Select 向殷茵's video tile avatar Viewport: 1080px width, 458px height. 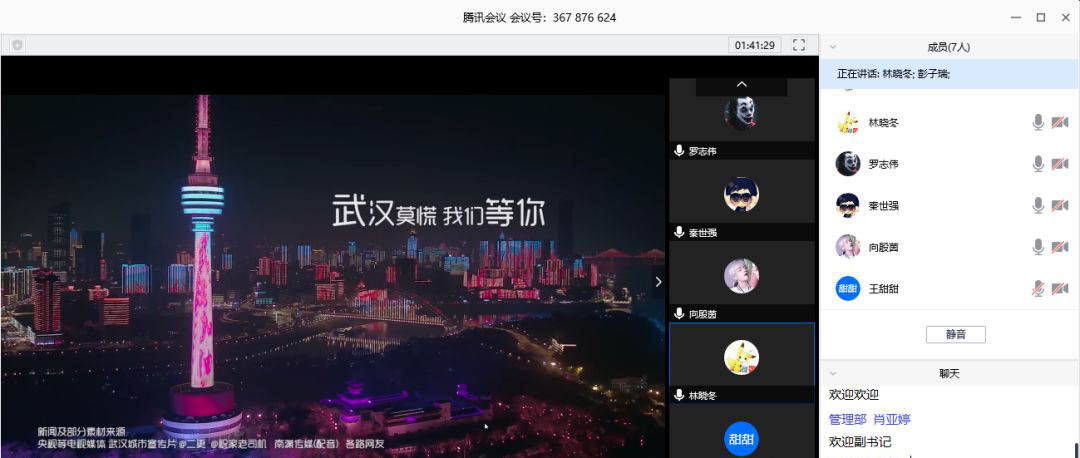(x=741, y=276)
